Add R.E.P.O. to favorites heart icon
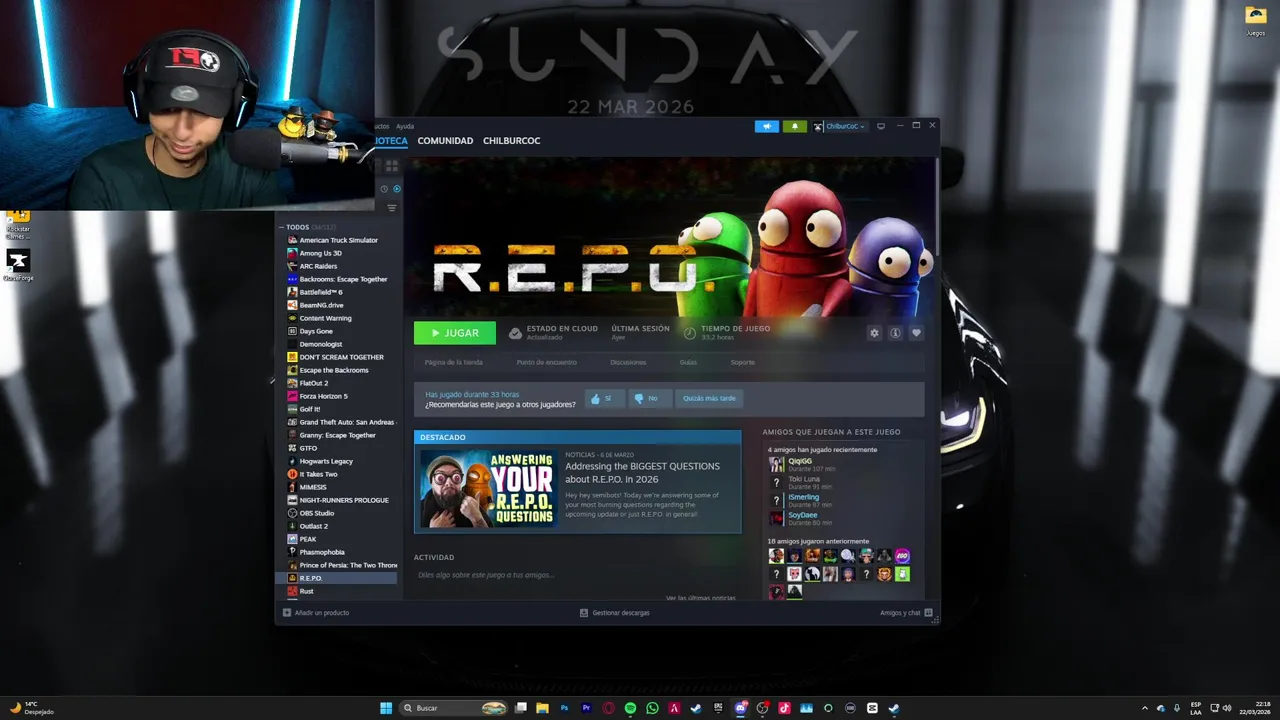 point(916,333)
